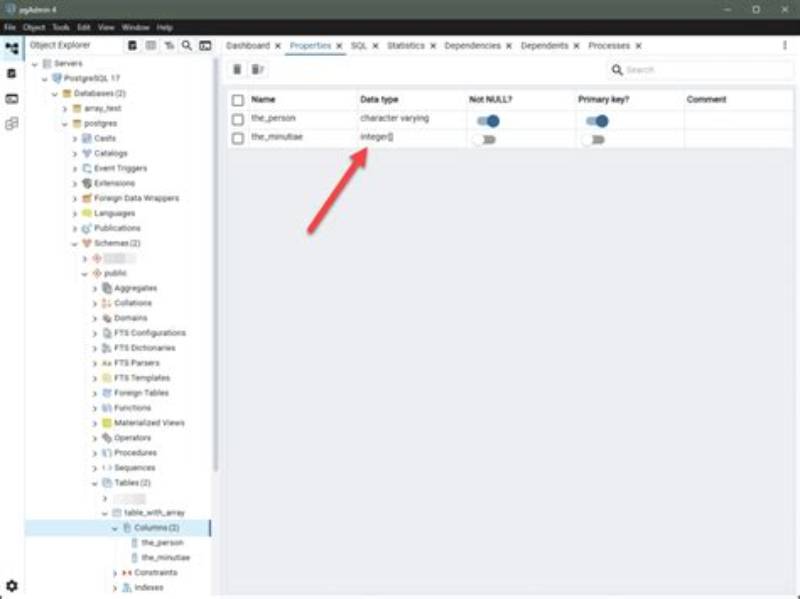Click the View Data grid icon

(x=151, y=45)
